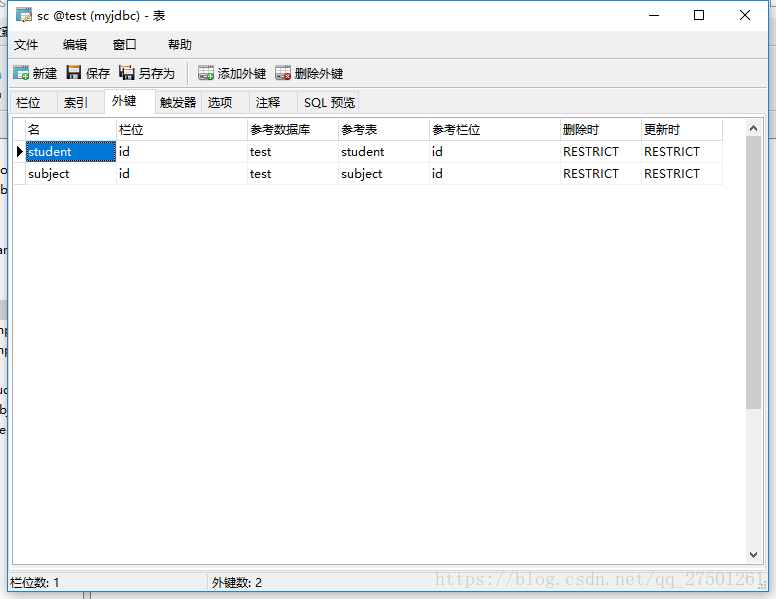Switch to the 触发器 tab
This screenshot has width=776, height=599.
click(178, 102)
